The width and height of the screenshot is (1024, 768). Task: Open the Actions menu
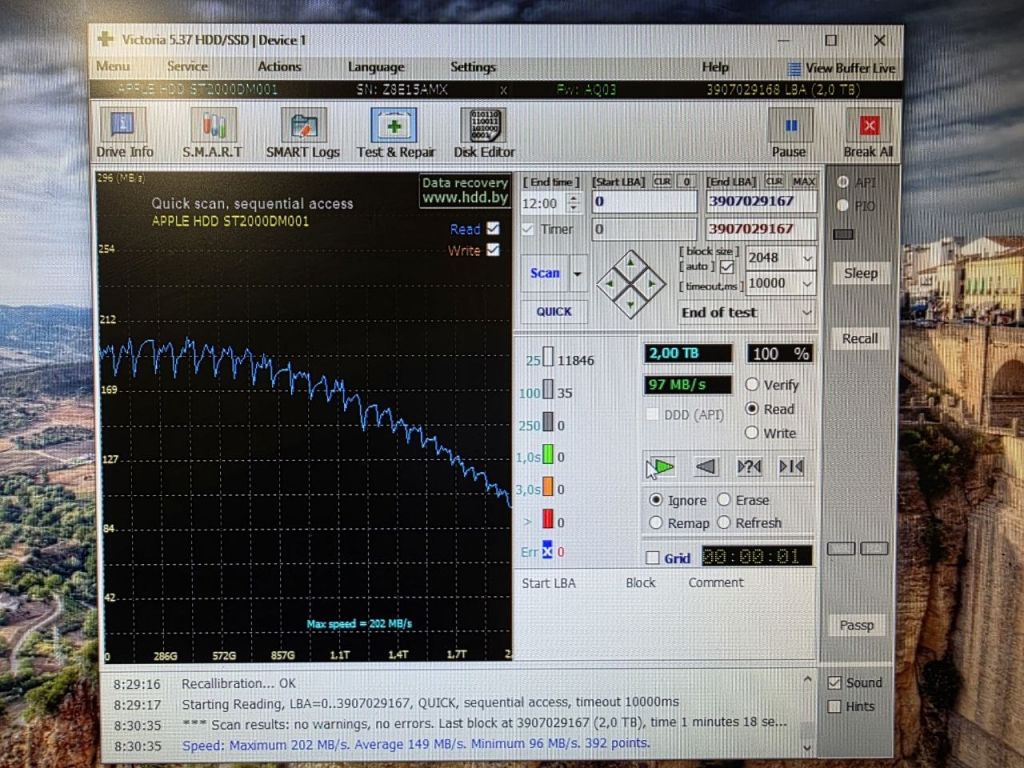click(280, 66)
